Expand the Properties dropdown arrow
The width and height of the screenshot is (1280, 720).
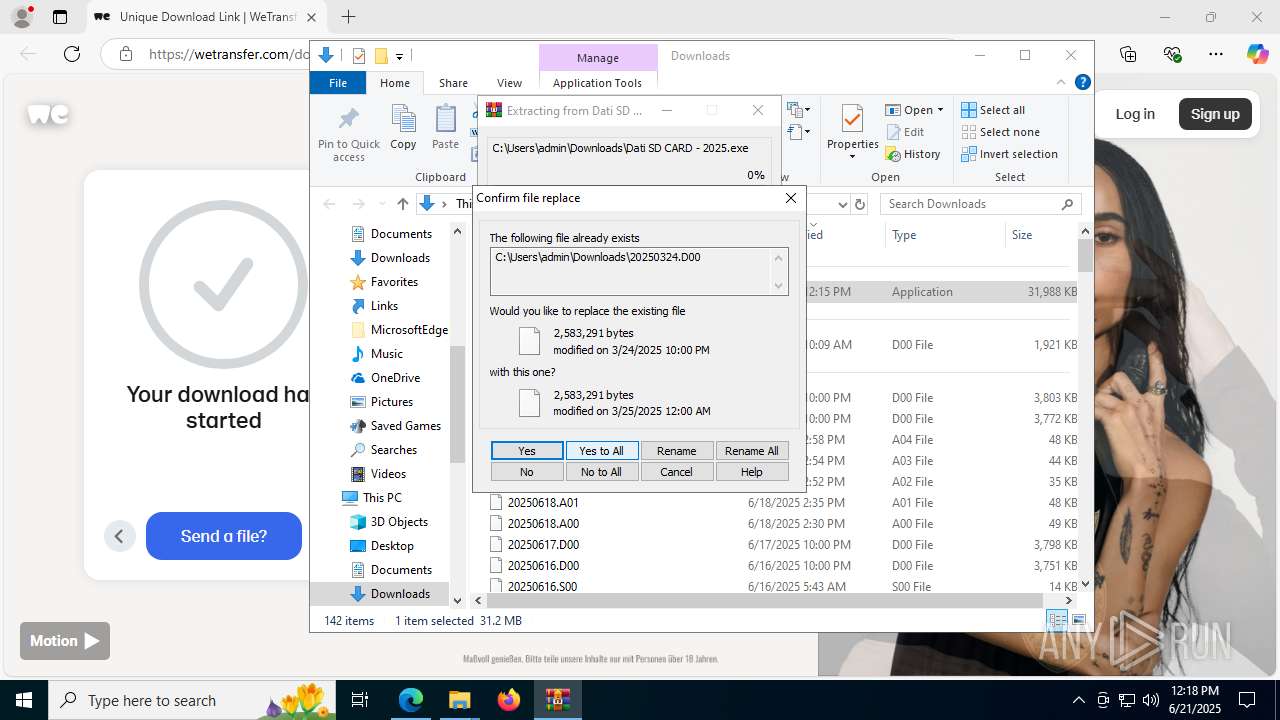coord(852,156)
